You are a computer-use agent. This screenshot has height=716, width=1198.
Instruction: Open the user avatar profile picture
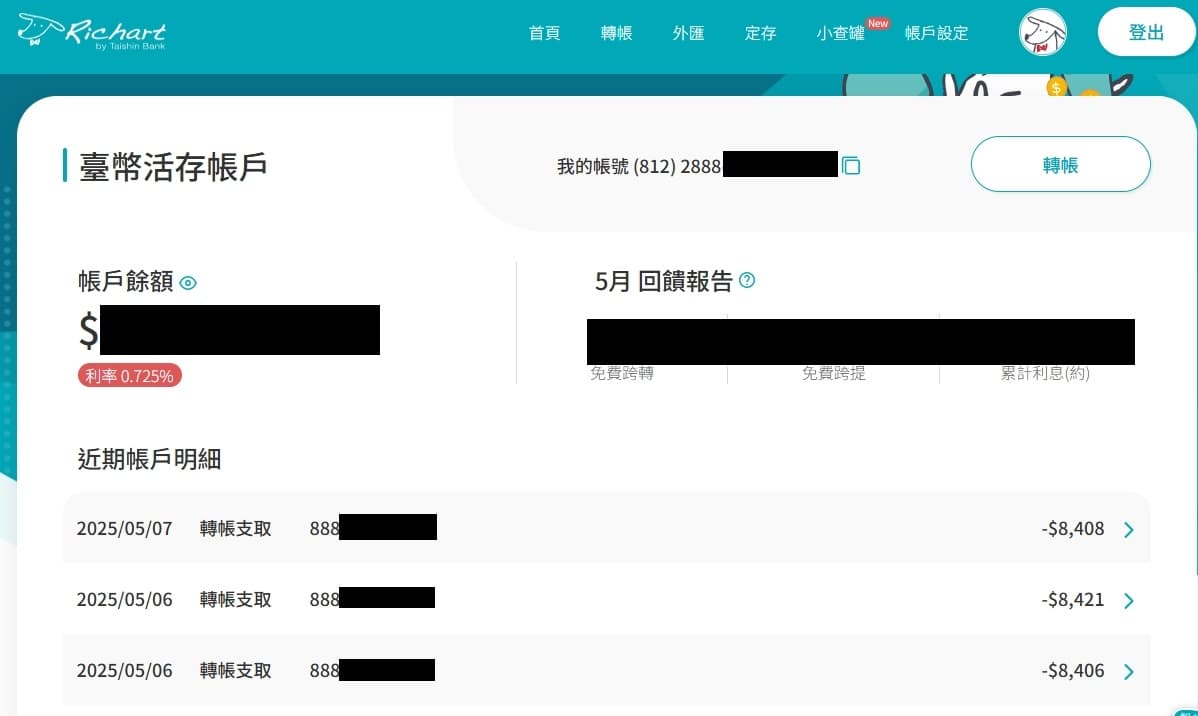click(1042, 33)
